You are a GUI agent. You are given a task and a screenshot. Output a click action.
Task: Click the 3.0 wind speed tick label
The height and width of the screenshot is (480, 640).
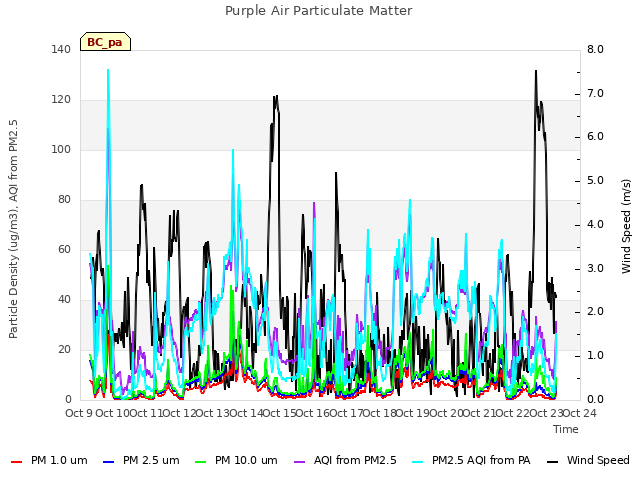coord(595,268)
